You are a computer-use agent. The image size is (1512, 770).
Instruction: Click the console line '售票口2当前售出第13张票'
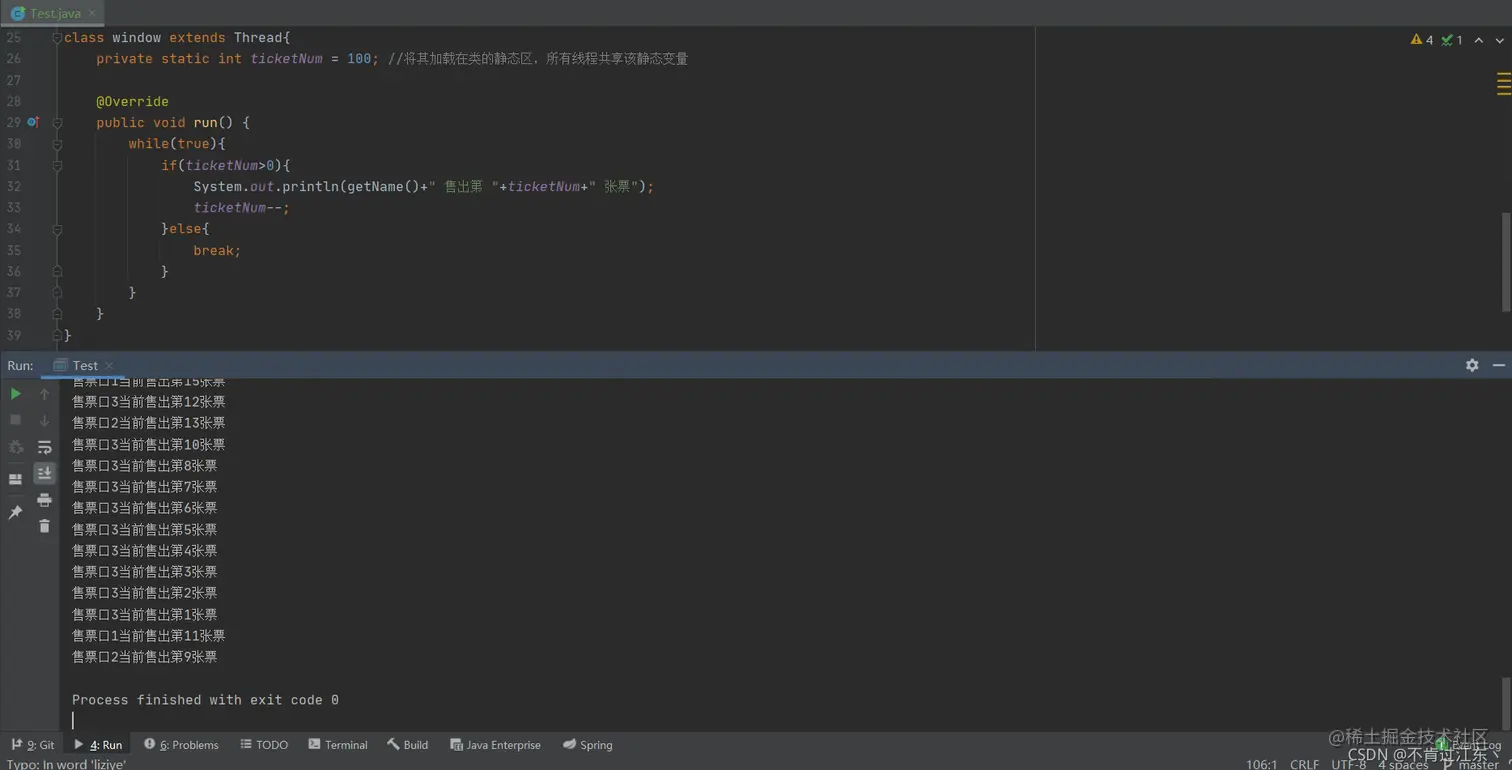[x=149, y=423]
